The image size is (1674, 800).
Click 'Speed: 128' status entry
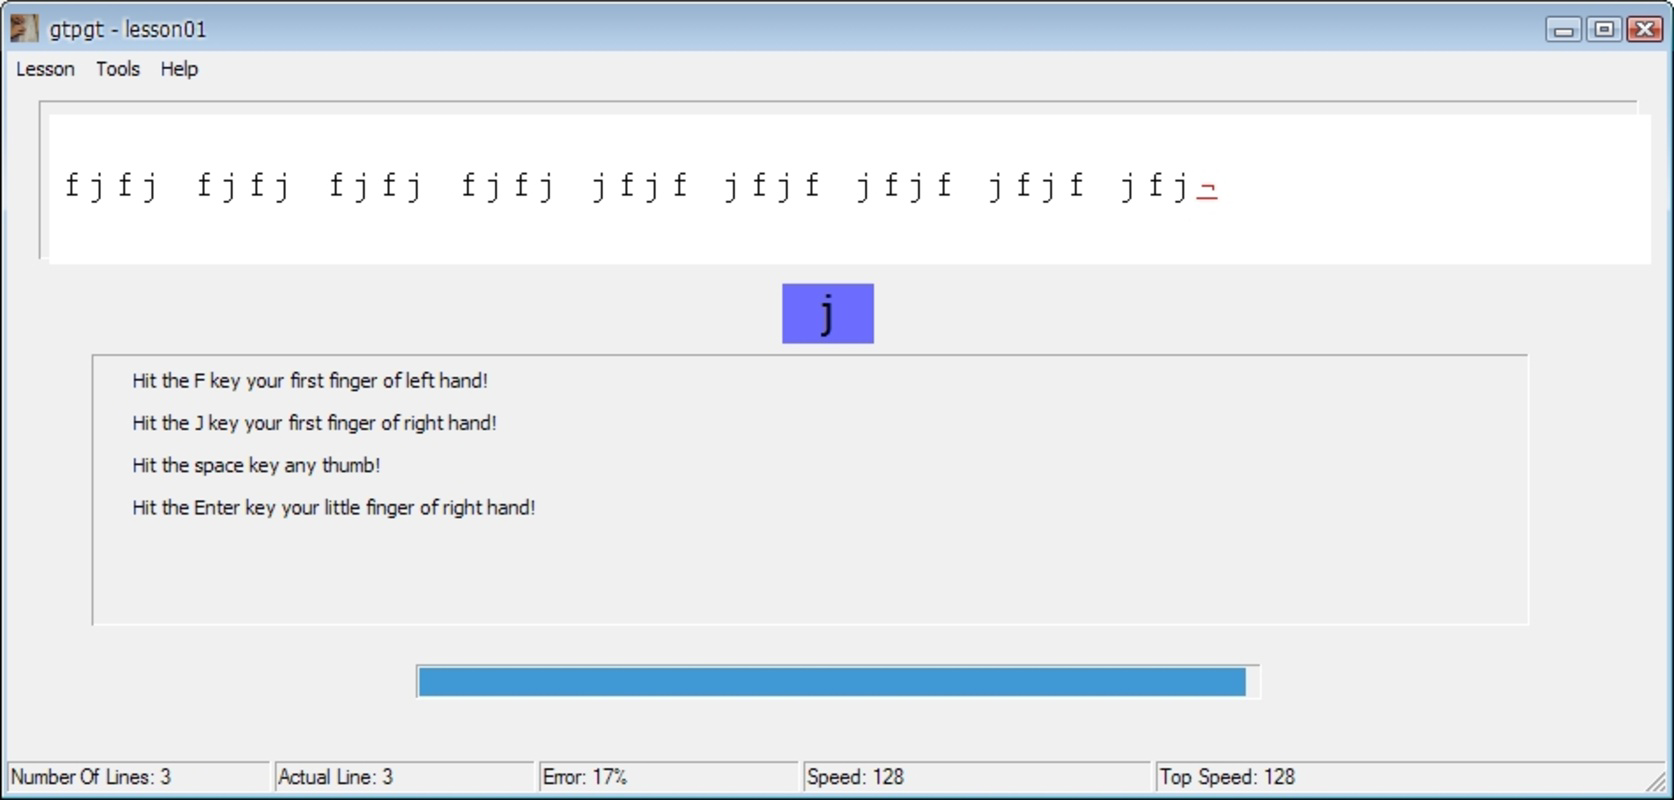tap(976, 777)
